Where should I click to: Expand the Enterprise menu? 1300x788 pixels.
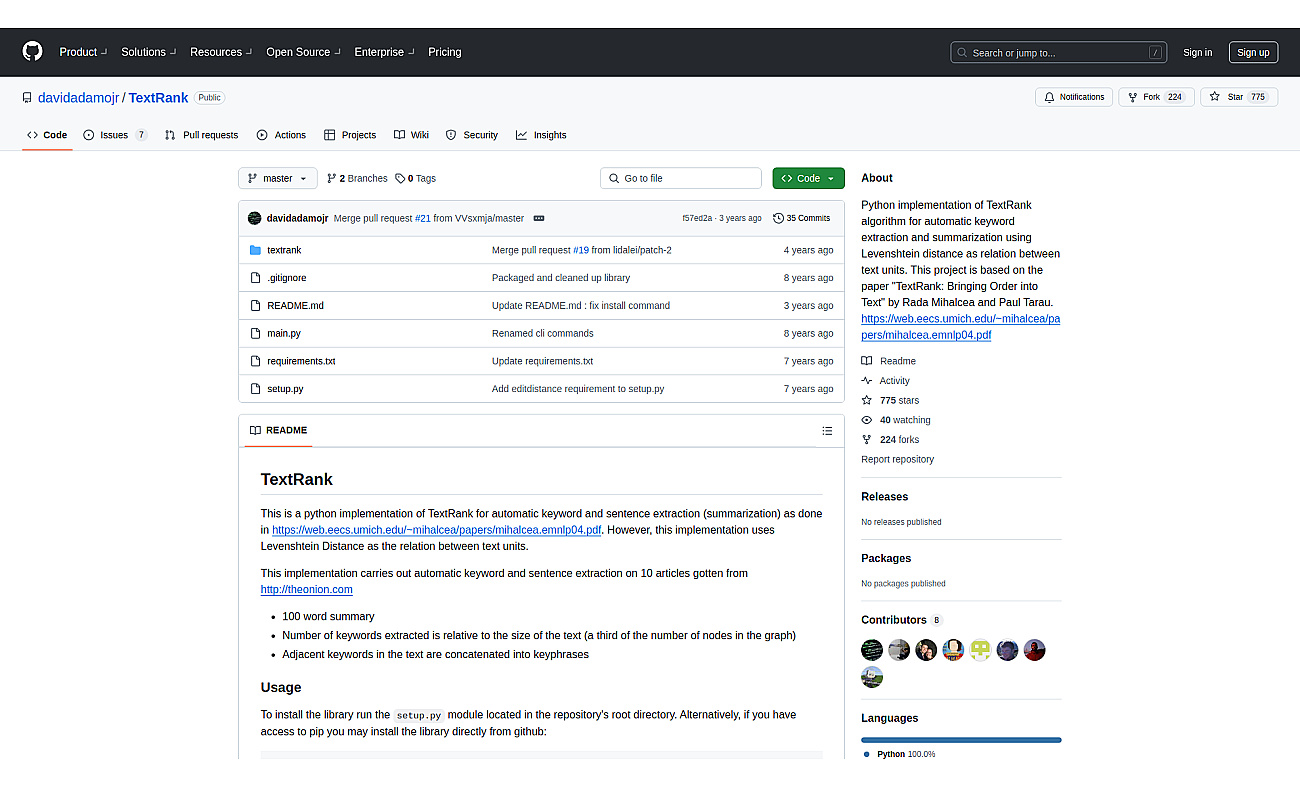pyautogui.click(x=384, y=52)
